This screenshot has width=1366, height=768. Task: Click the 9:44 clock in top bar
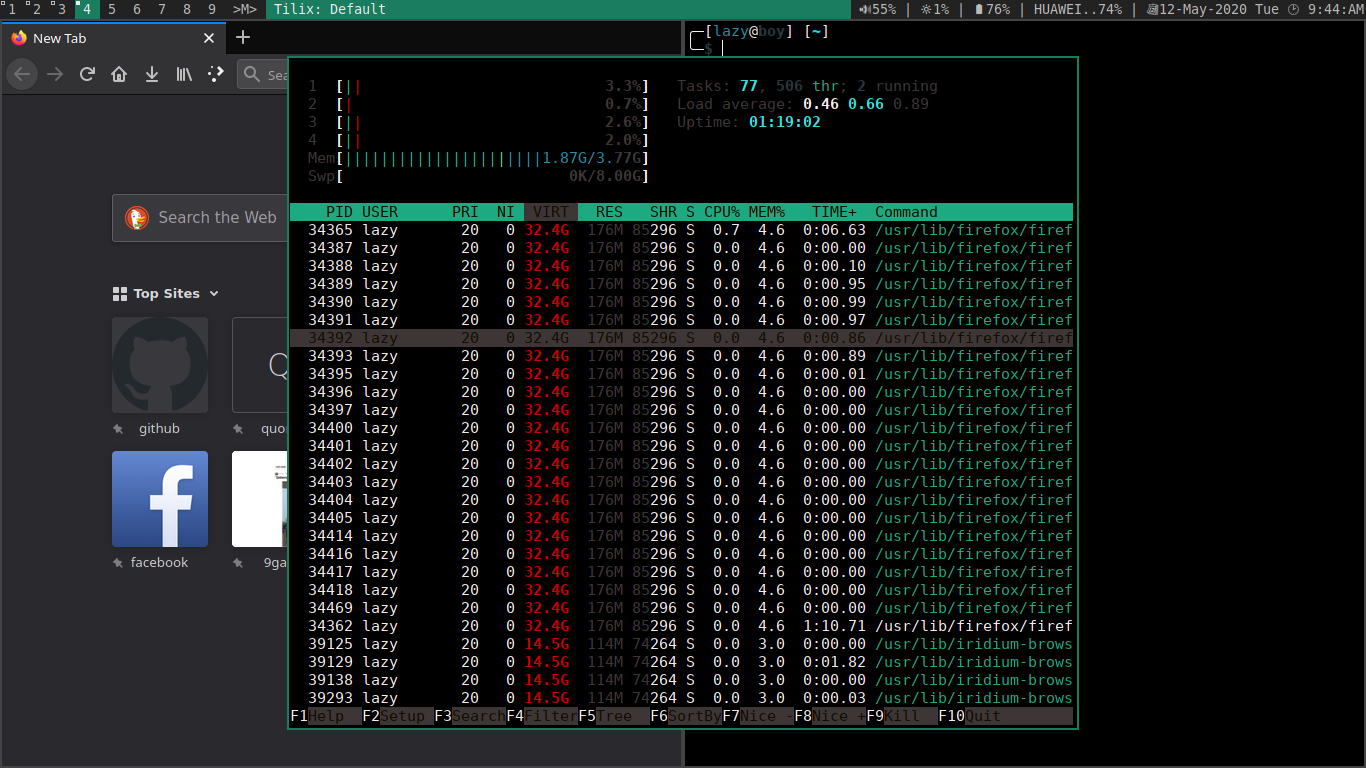[1325, 9]
